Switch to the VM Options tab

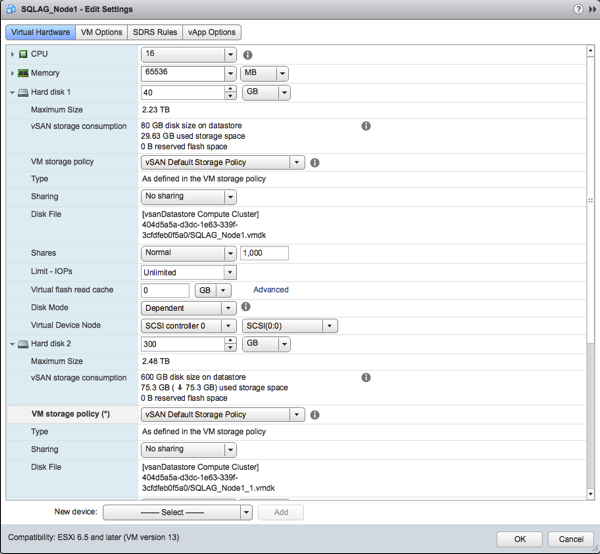[101, 32]
